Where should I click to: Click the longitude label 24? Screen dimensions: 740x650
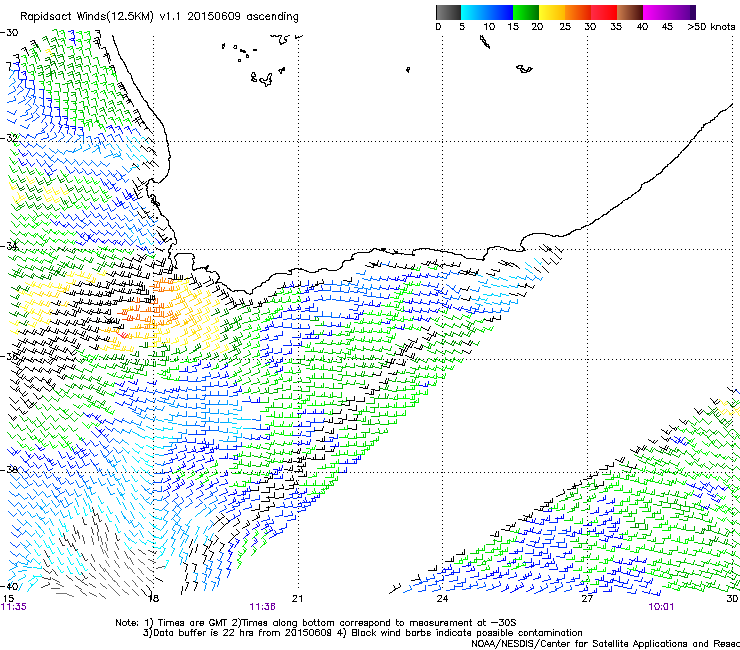click(442, 599)
